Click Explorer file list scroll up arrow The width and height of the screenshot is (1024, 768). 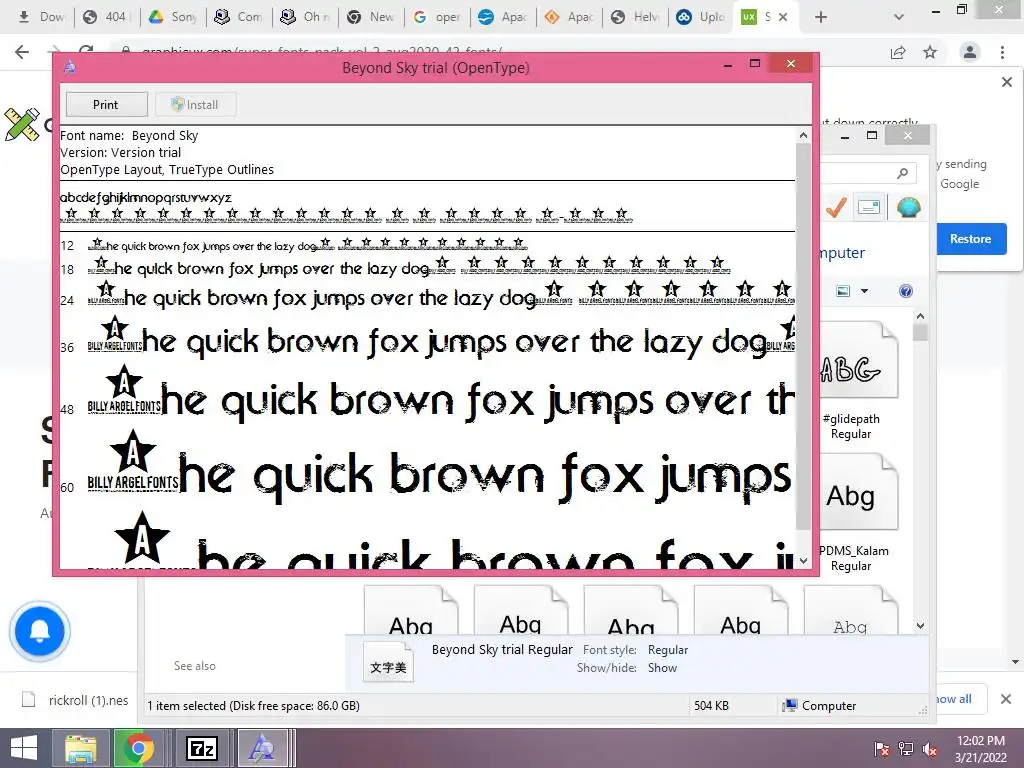pyautogui.click(x=920, y=316)
